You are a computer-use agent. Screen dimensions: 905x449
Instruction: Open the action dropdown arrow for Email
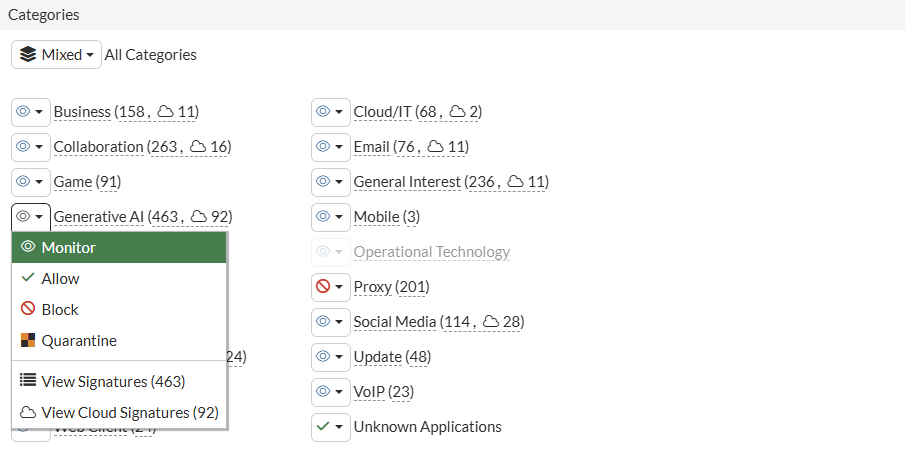click(x=339, y=147)
